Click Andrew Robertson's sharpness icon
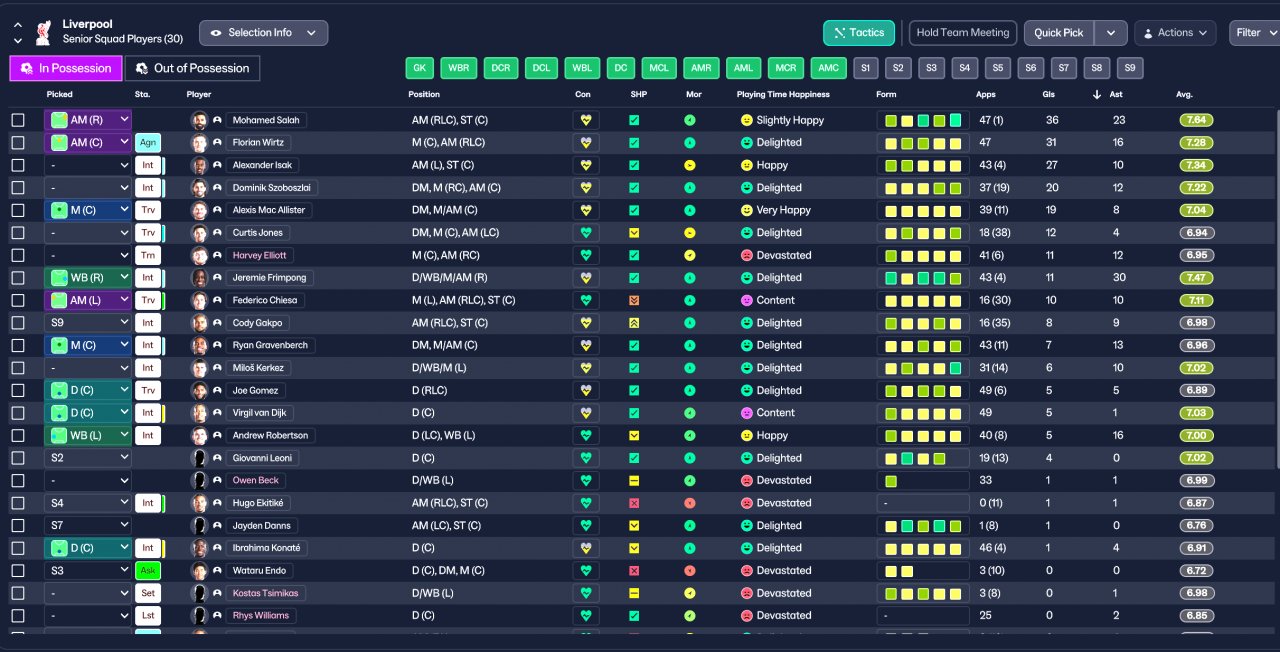This screenshot has width=1280, height=652. 634,435
